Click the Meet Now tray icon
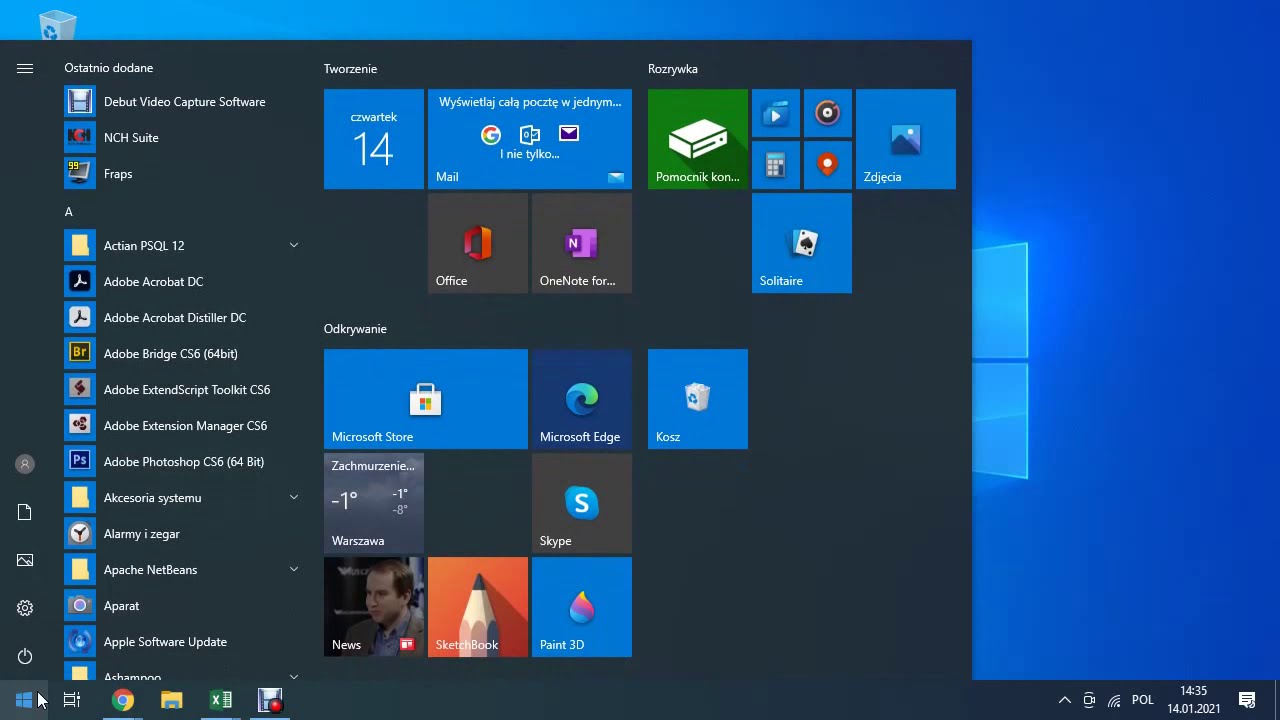The height and width of the screenshot is (720, 1280). pyautogui.click(x=1089, y=700)
